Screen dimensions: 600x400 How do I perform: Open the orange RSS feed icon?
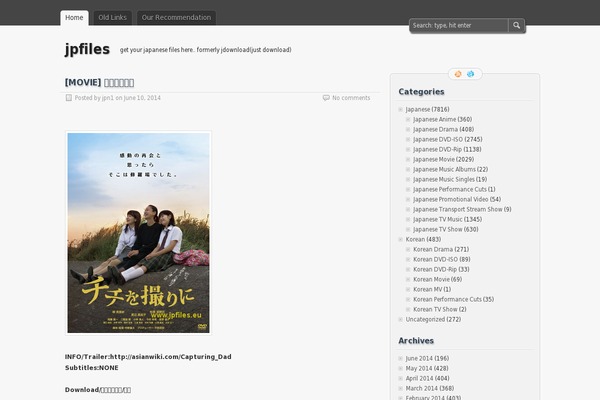point(458,74)
